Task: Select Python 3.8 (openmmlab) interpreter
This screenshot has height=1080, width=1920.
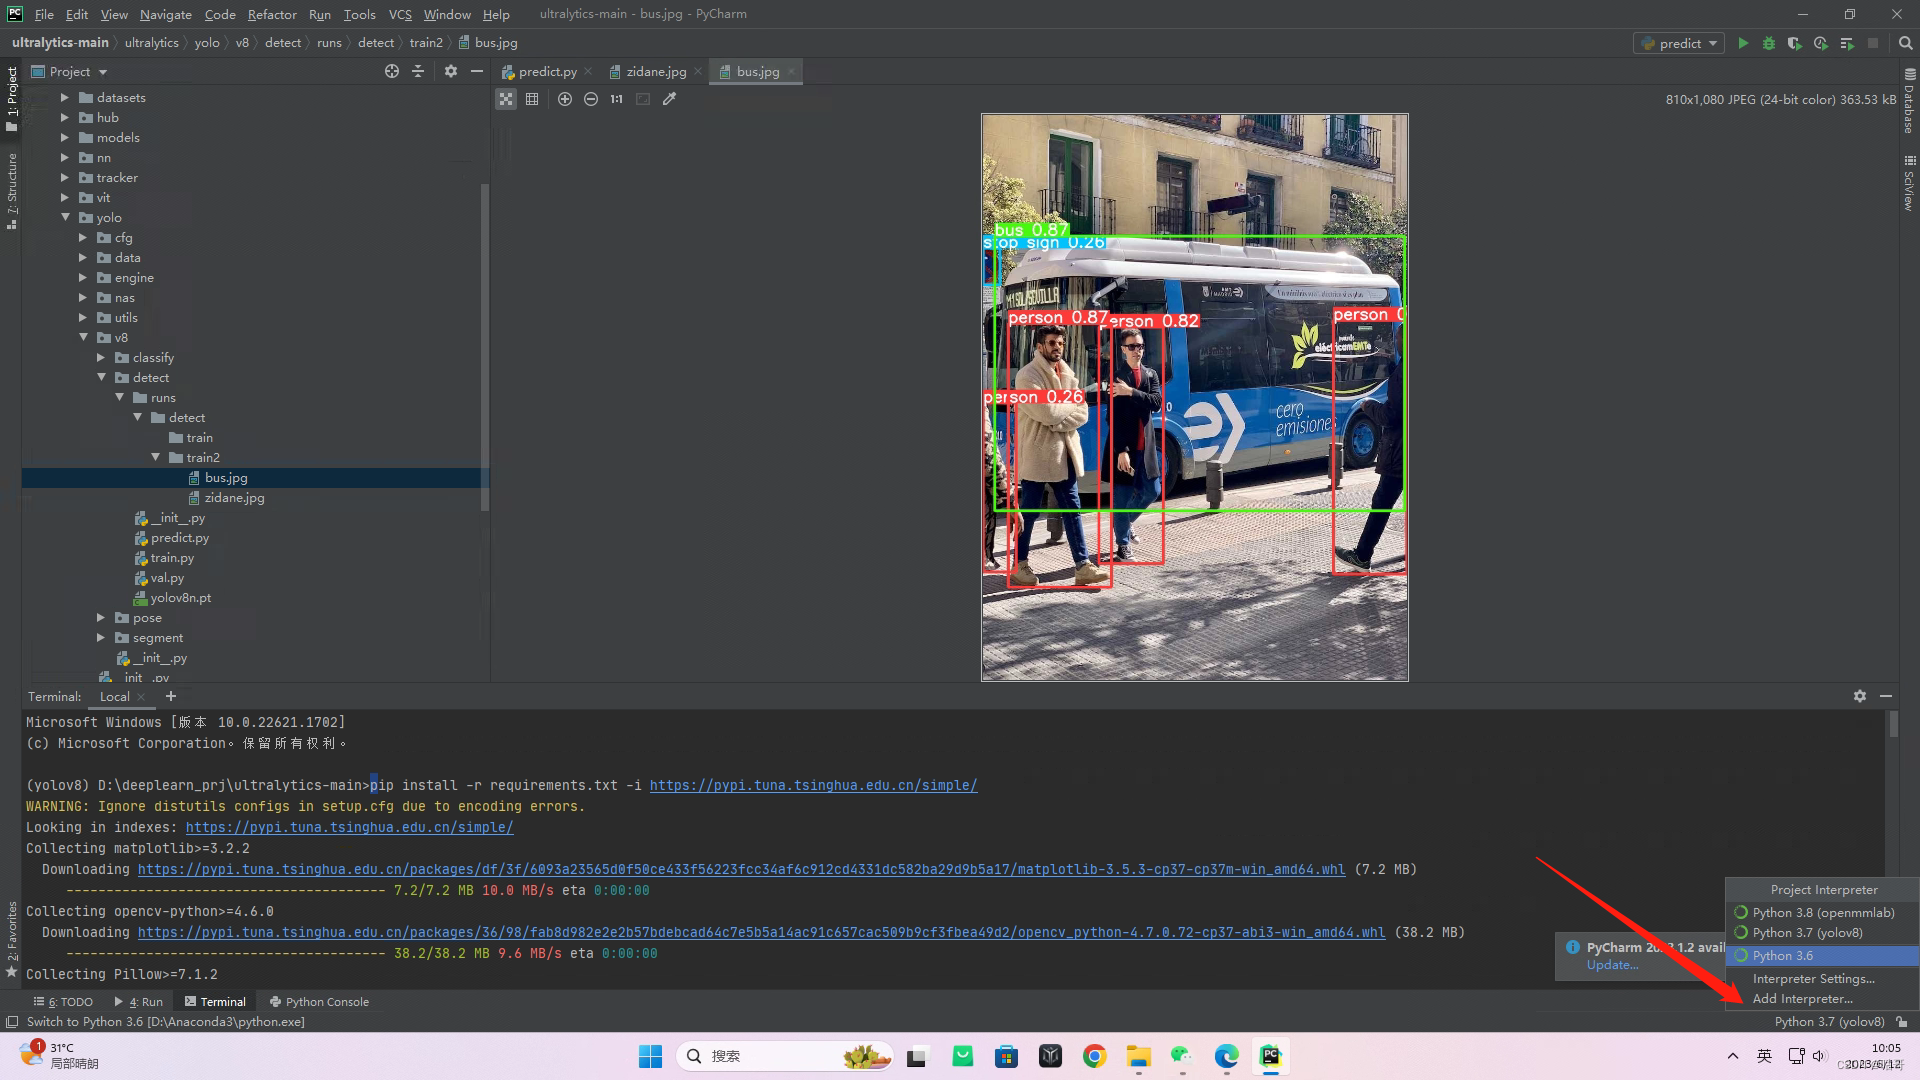Action: coord(1822,913)
